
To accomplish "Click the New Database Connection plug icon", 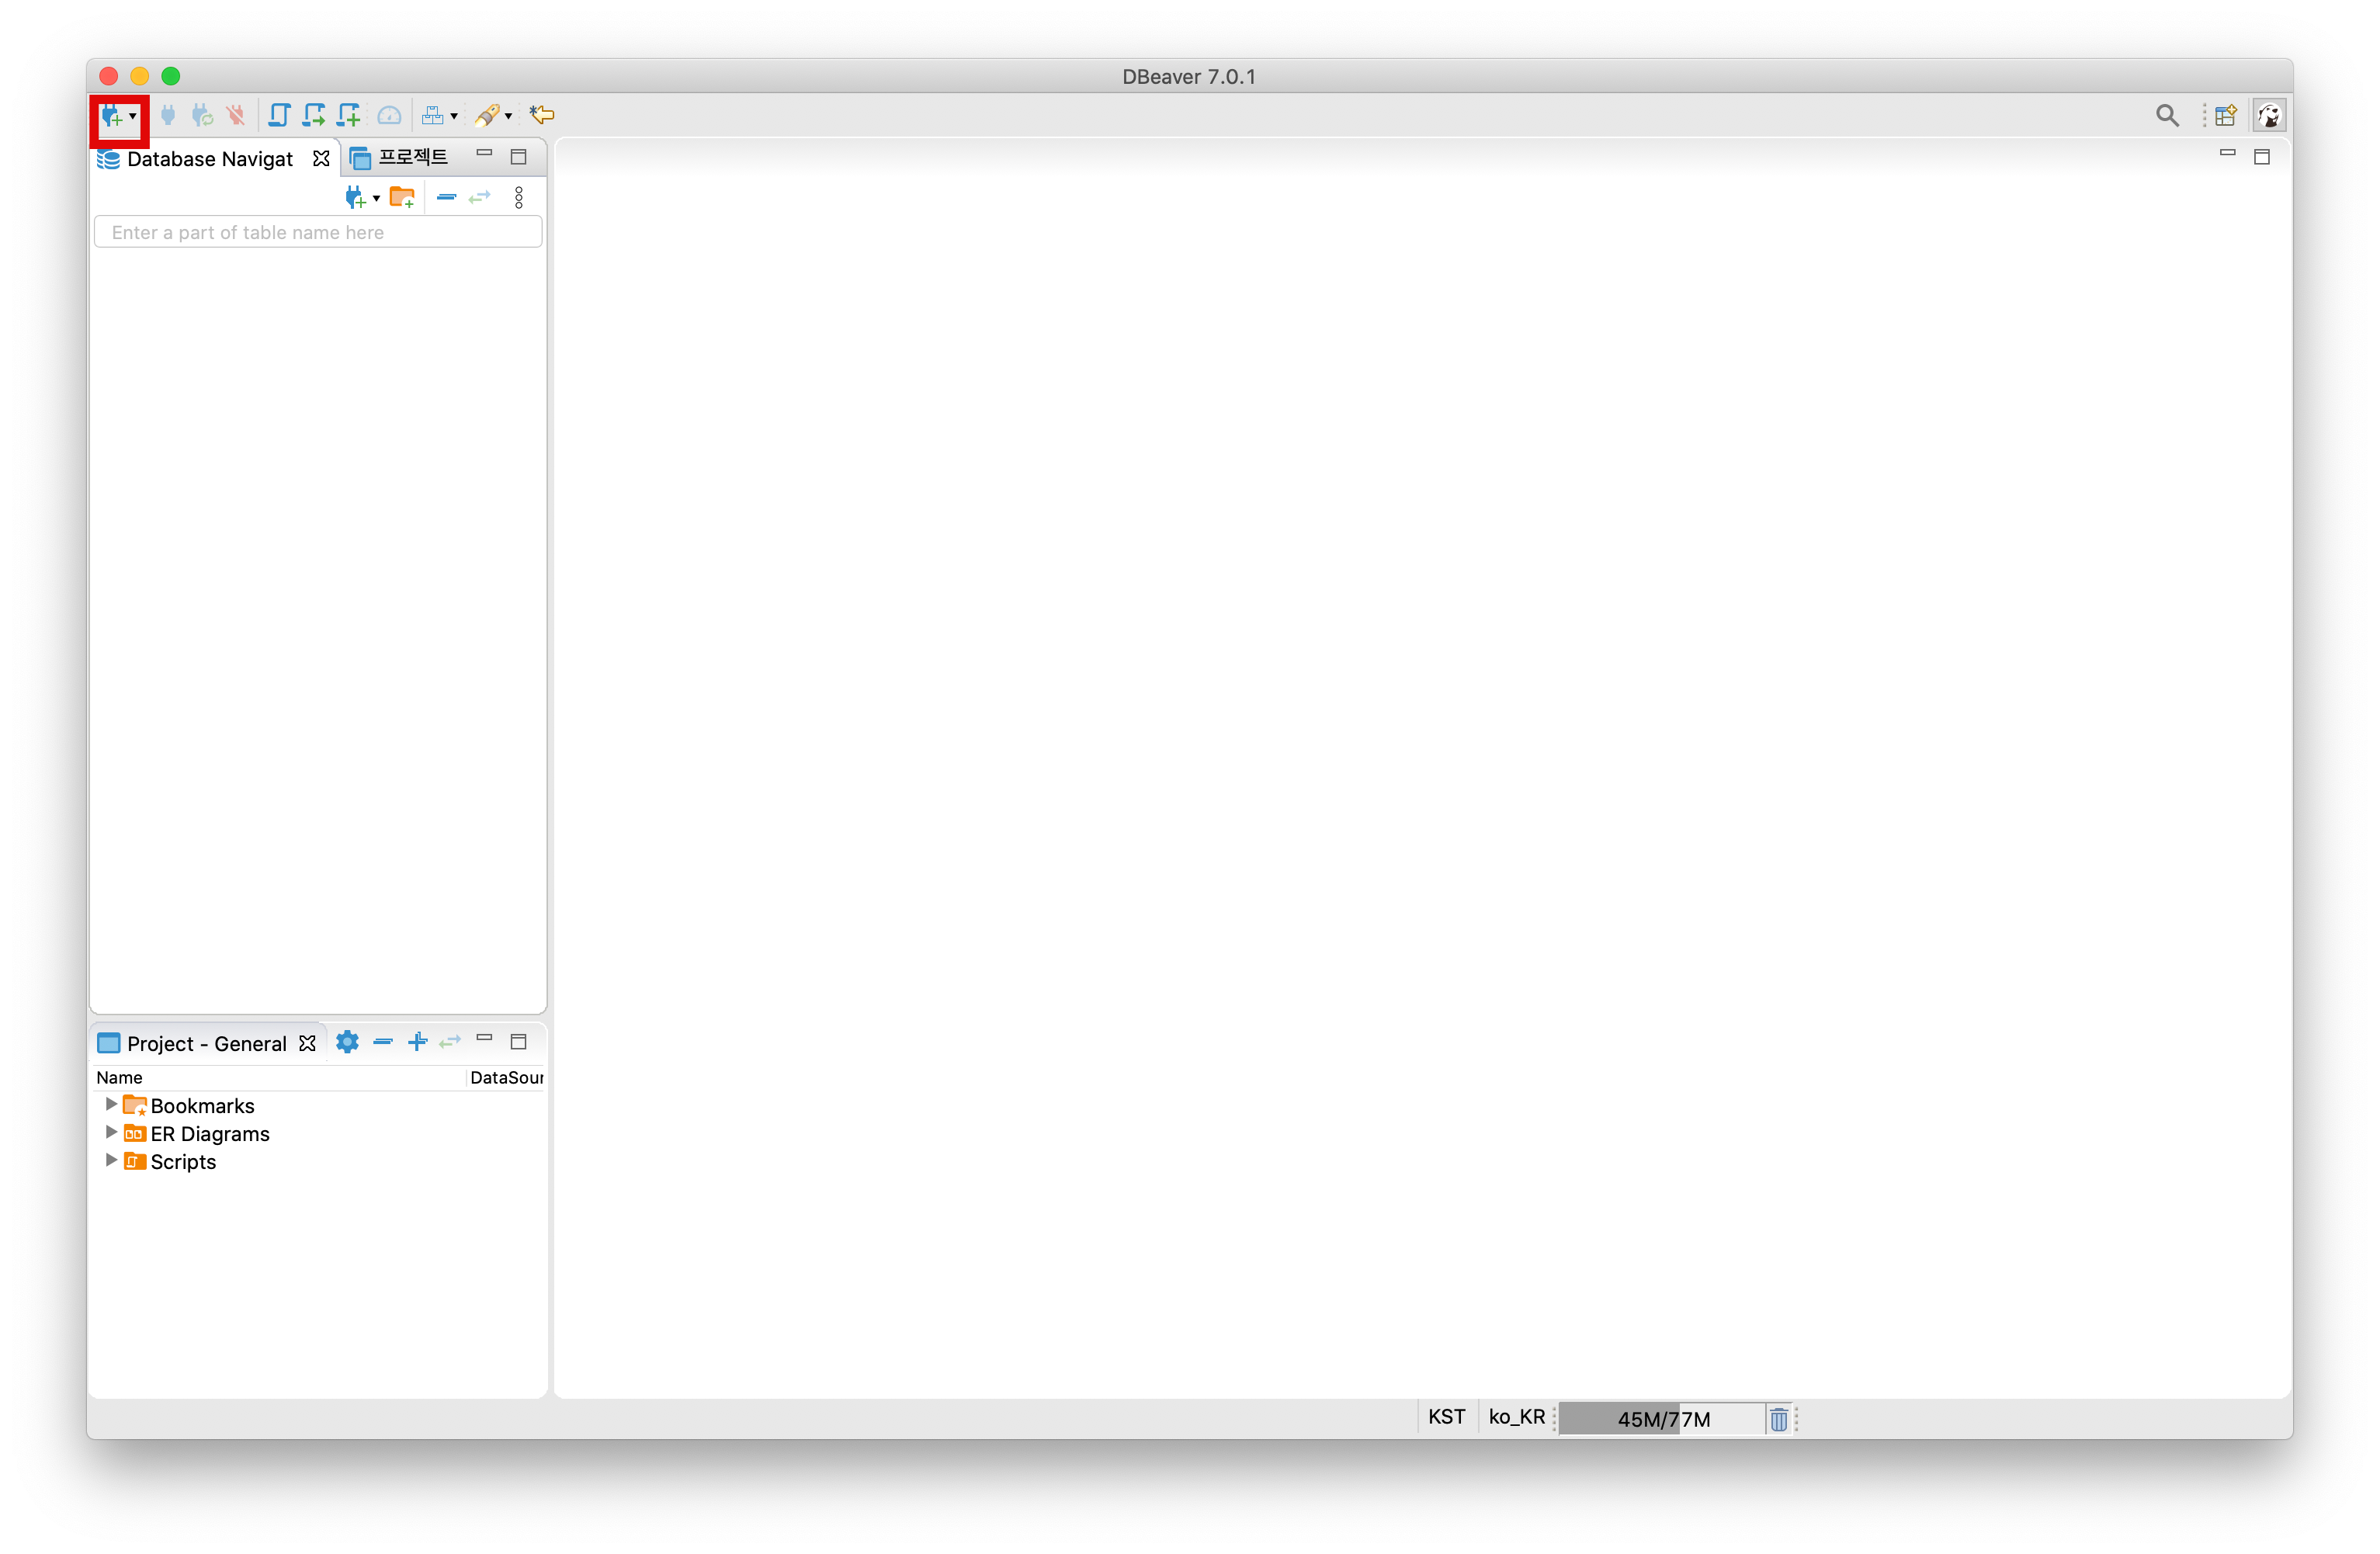I will (111, 116).
